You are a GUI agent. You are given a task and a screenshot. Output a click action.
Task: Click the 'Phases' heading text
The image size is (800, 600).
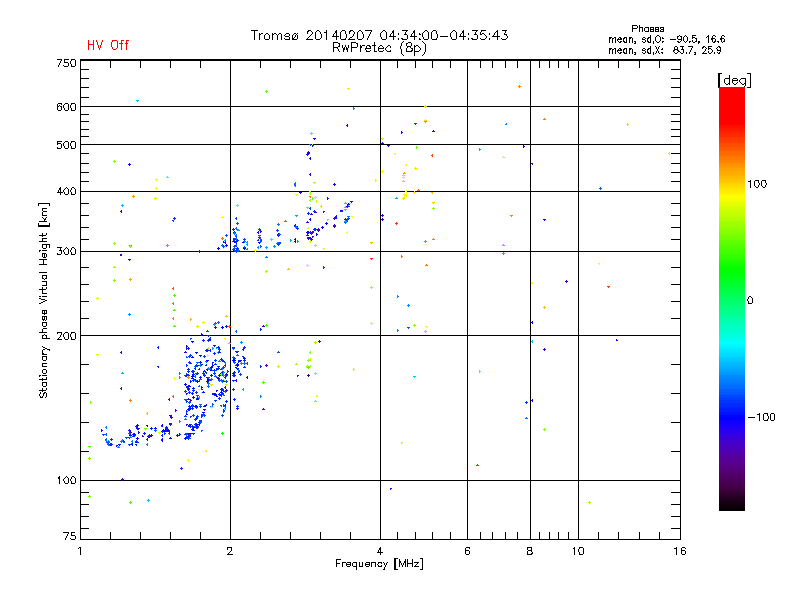pos(647,29)
